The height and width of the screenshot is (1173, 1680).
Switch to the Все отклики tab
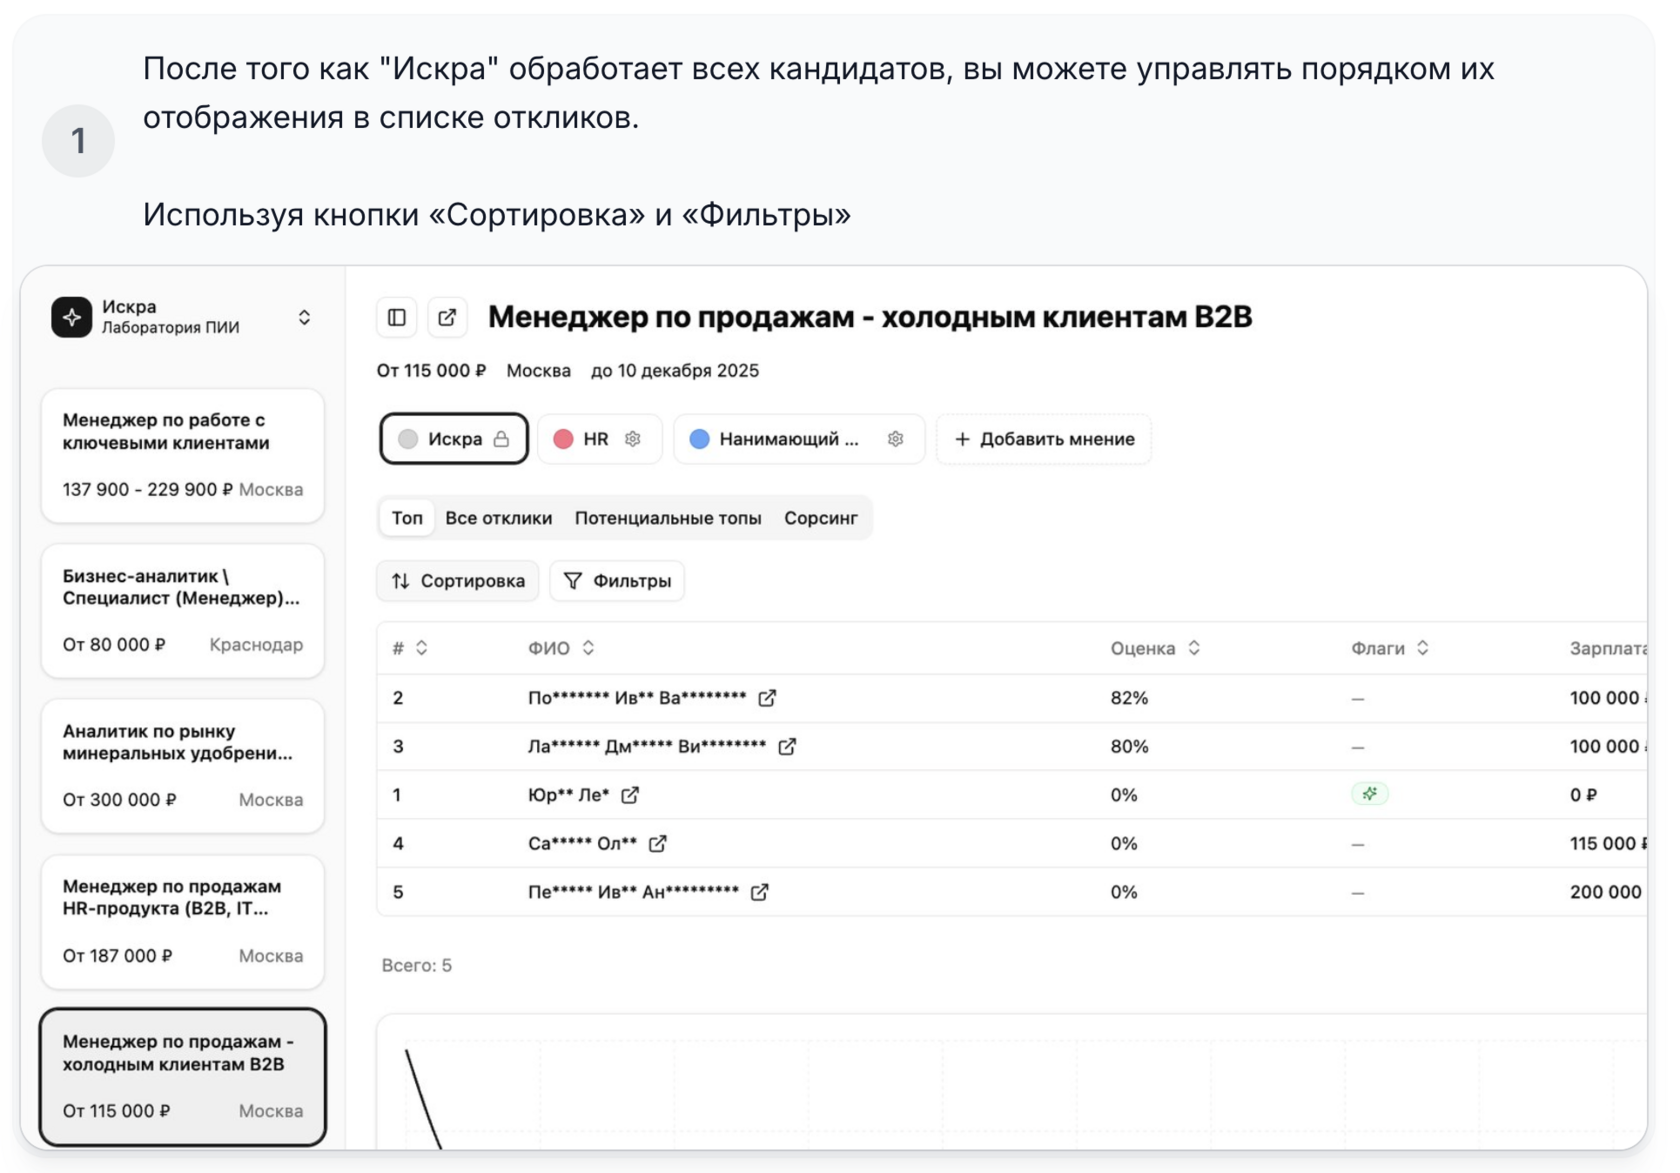[498, 518]
